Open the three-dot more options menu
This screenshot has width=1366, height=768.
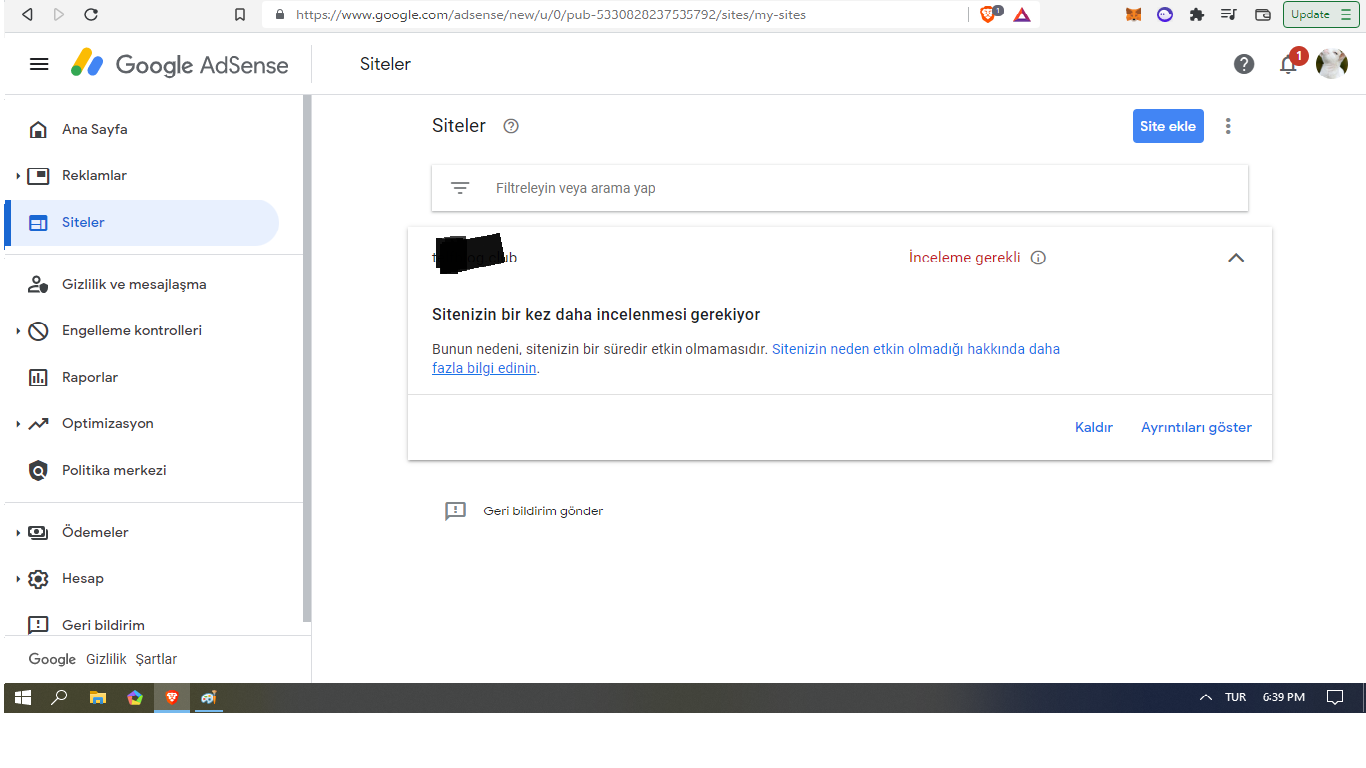click(x=1228, y=126)
